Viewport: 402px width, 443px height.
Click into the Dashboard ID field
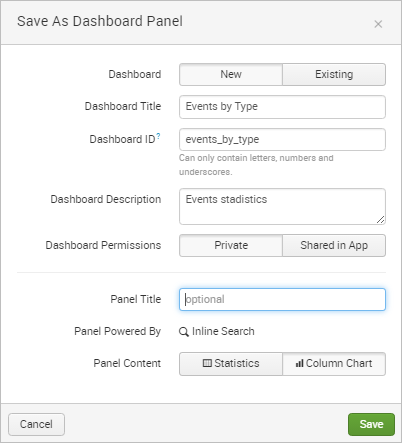[282, 139]
